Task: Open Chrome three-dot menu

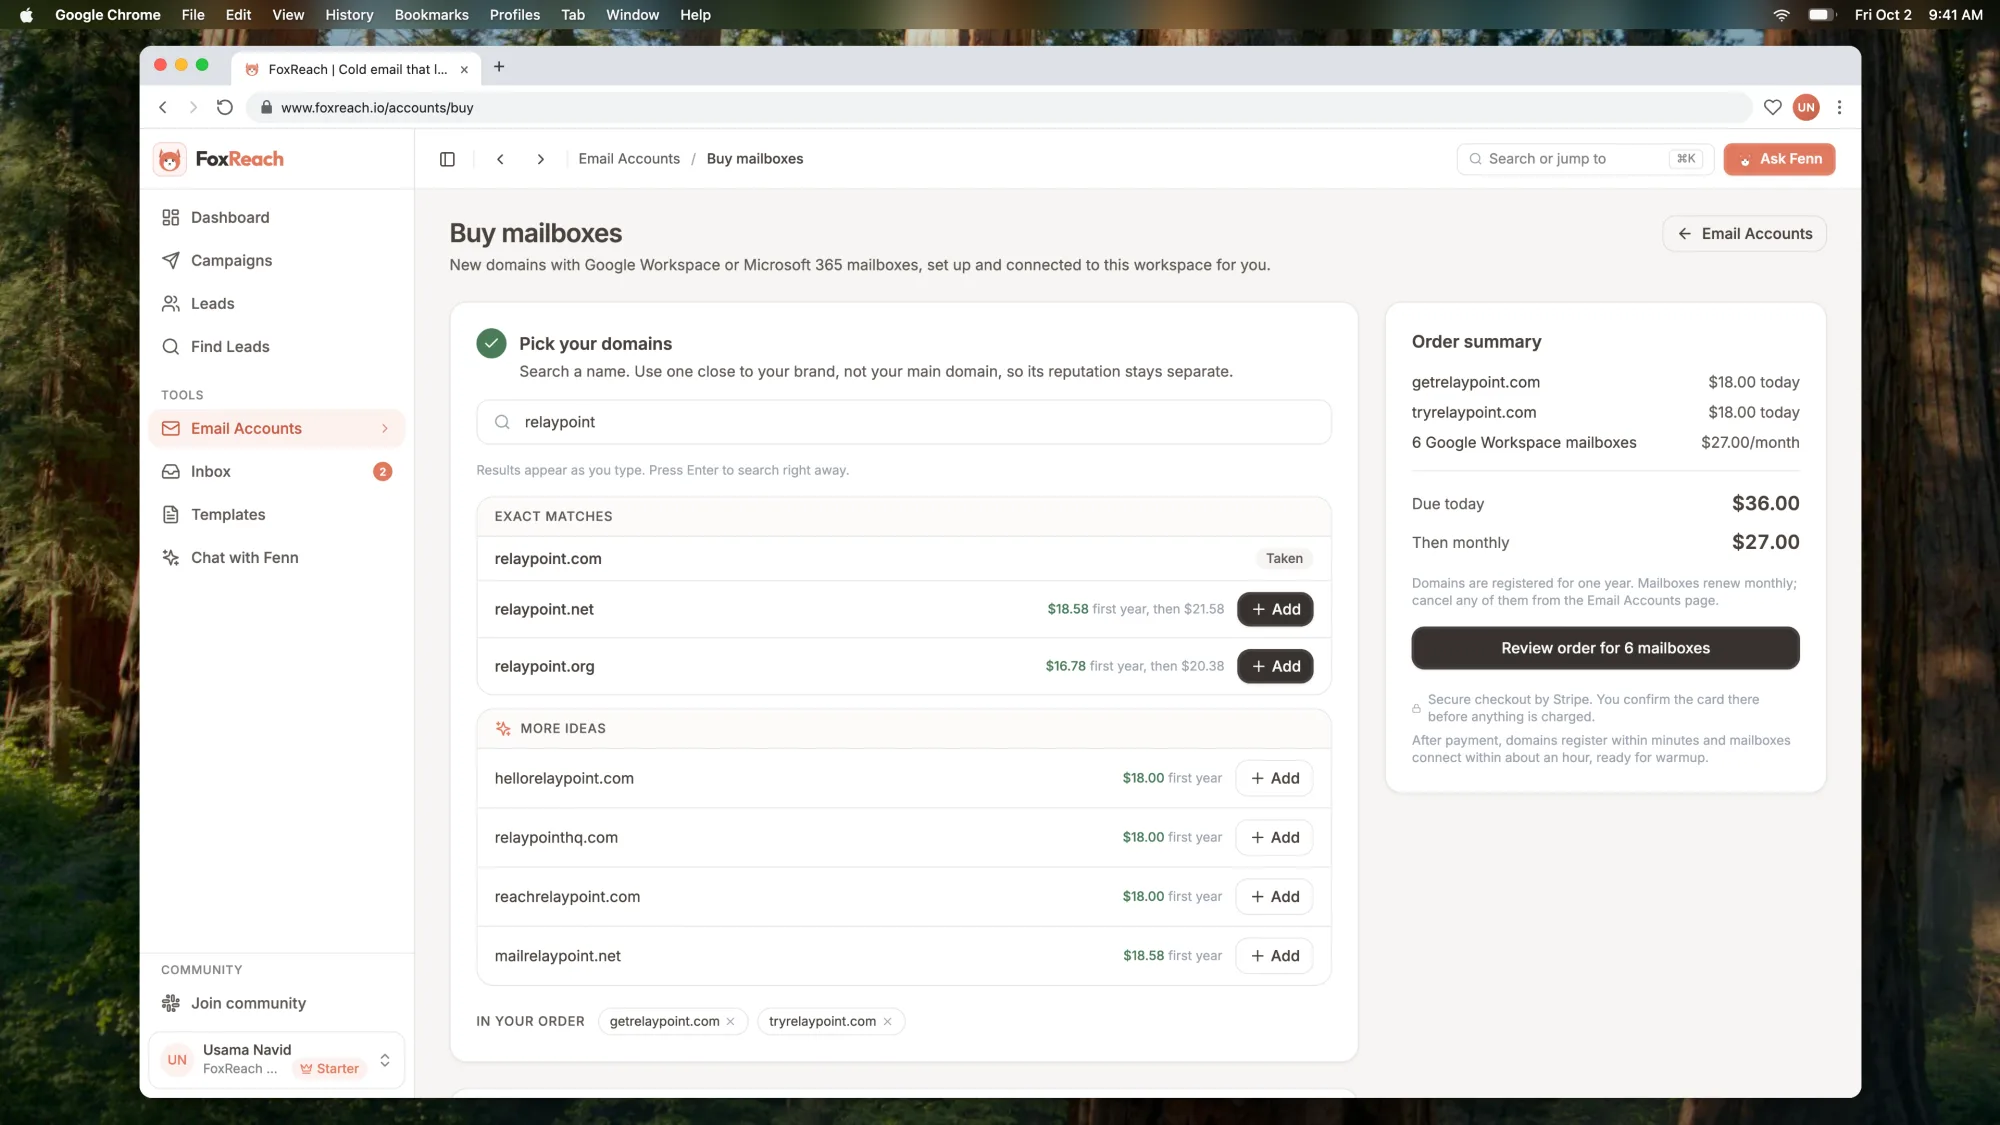Action: click(1839, 107)
